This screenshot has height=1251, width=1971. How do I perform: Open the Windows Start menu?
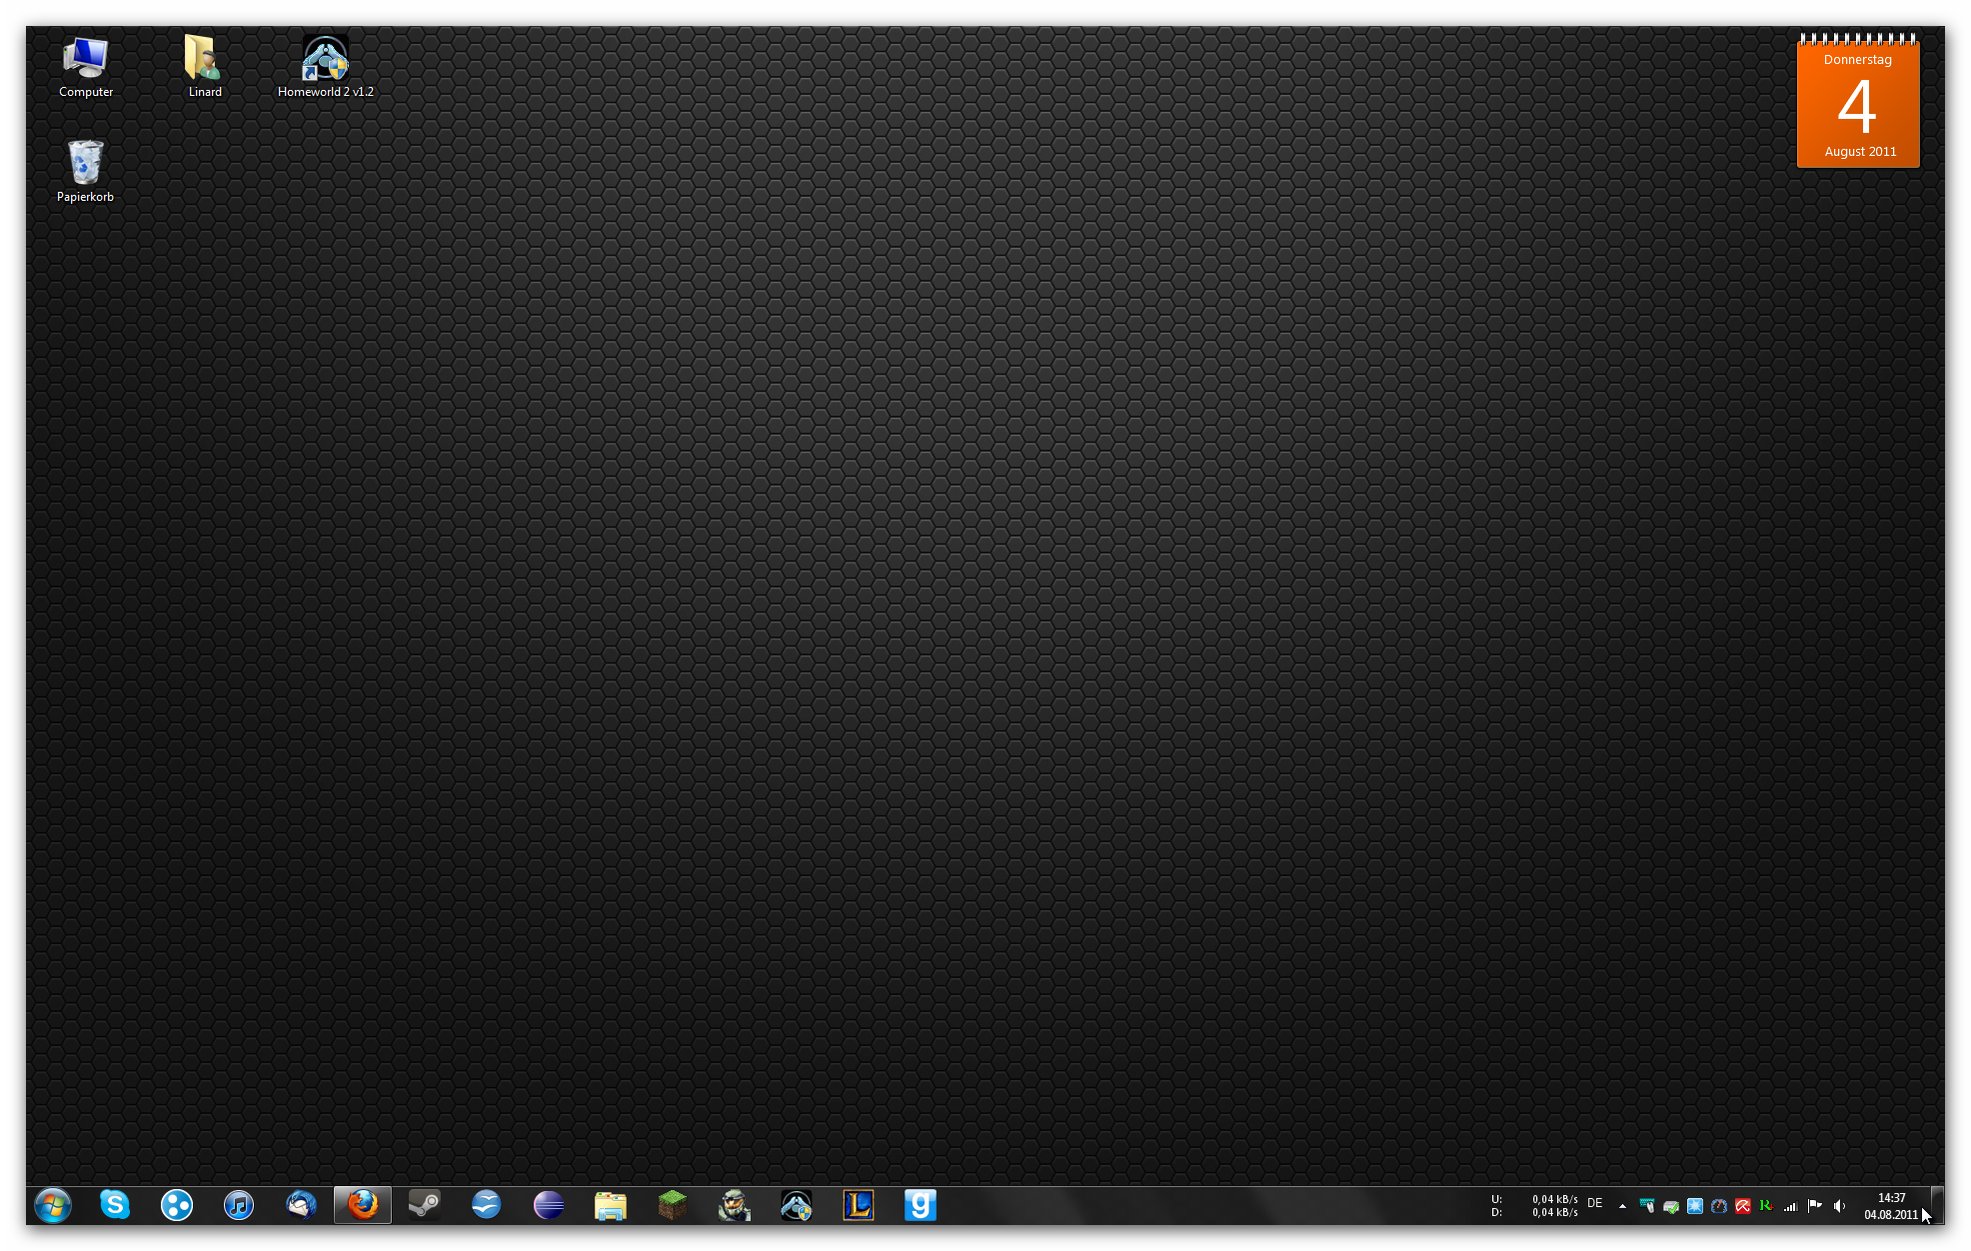coord(52,1205)
